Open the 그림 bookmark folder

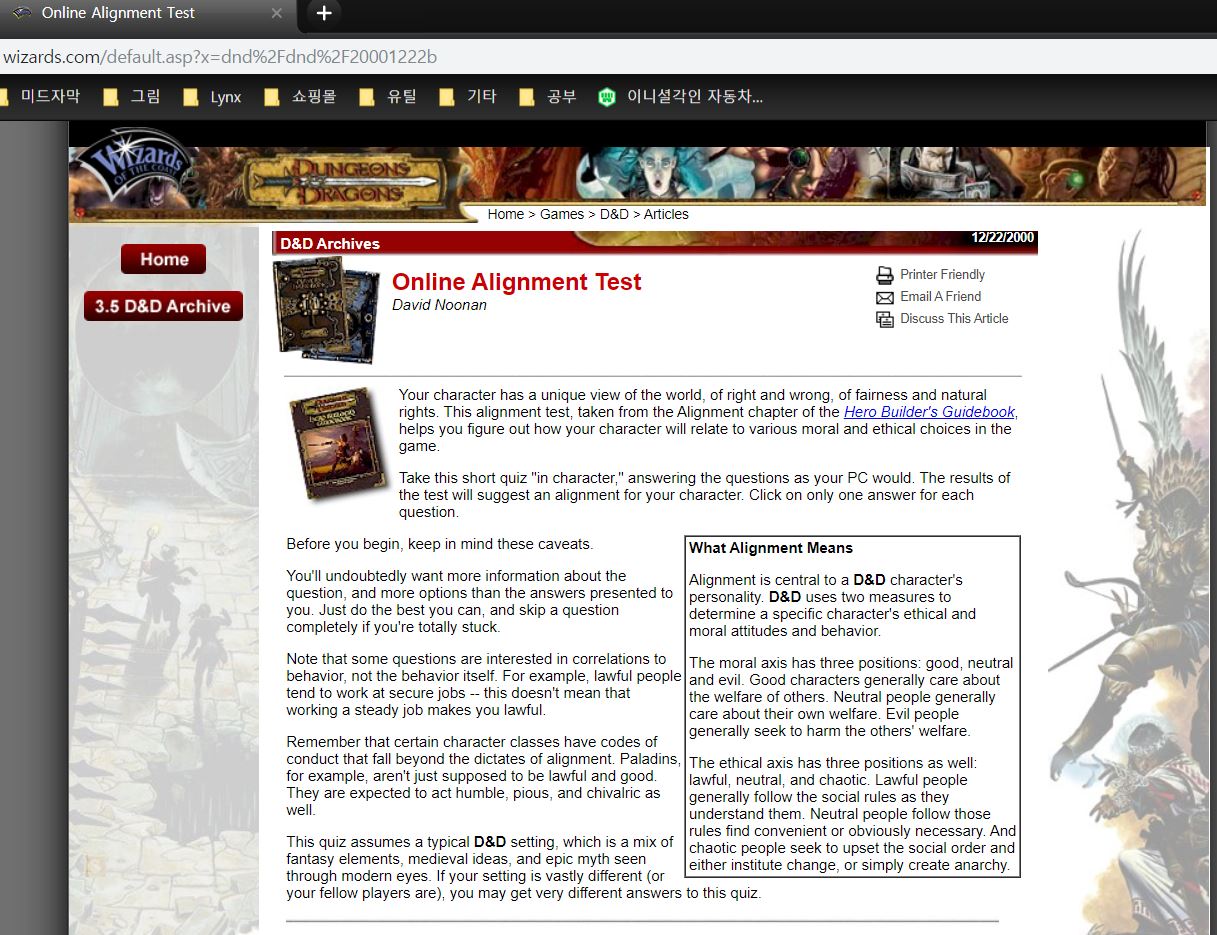132,97
